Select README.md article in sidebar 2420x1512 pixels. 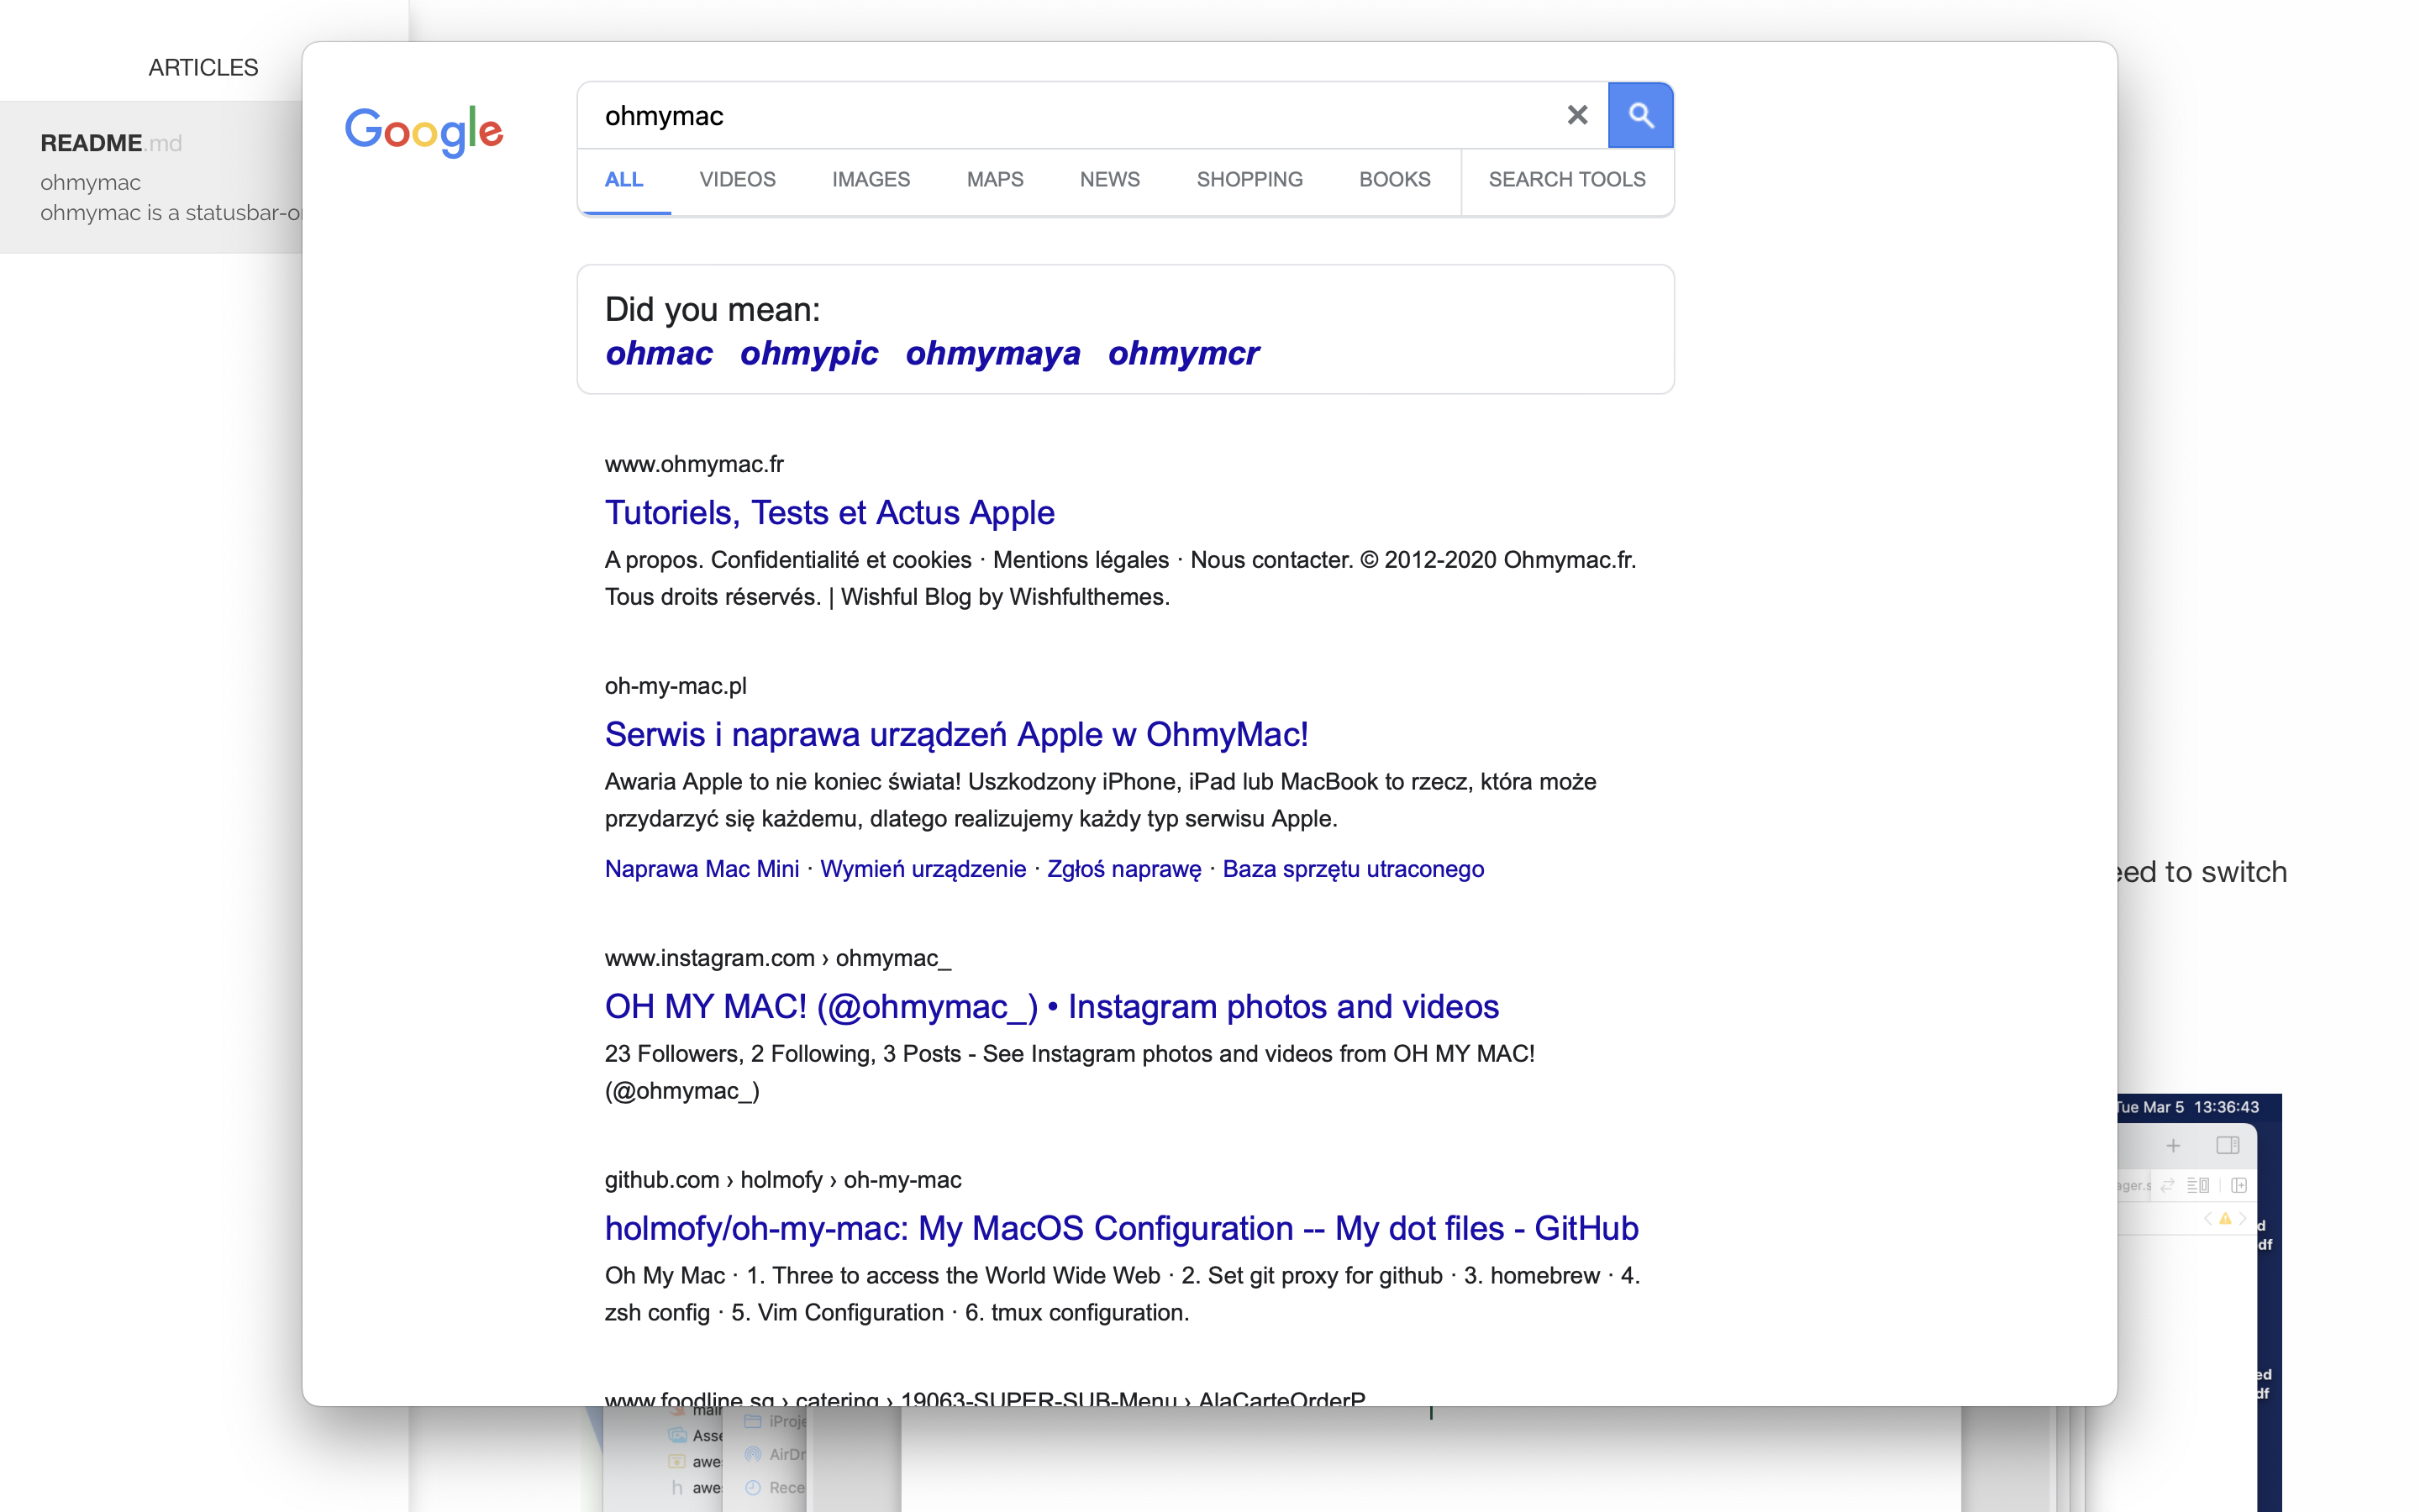point(110,143)
